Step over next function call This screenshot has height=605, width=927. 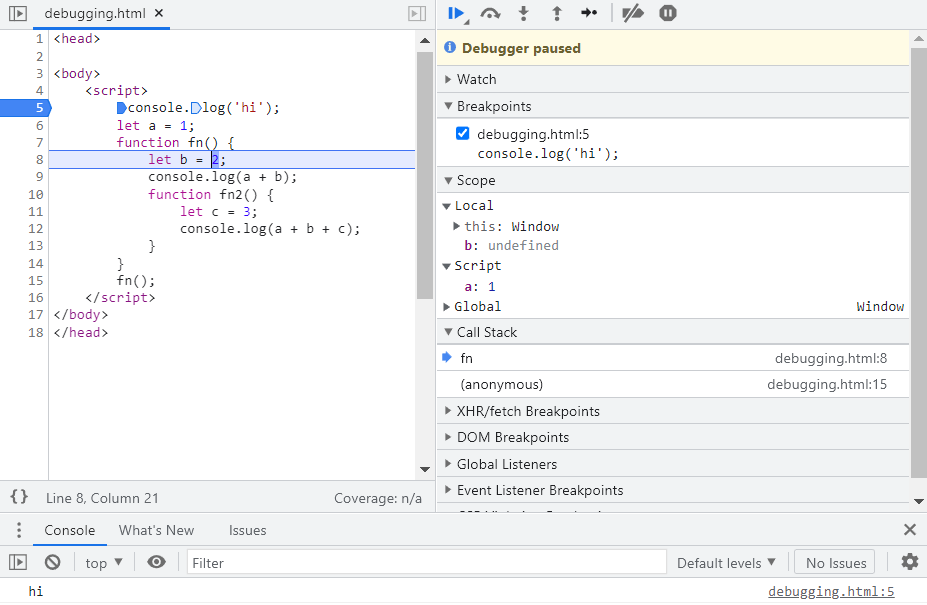(x=490, y=13)
